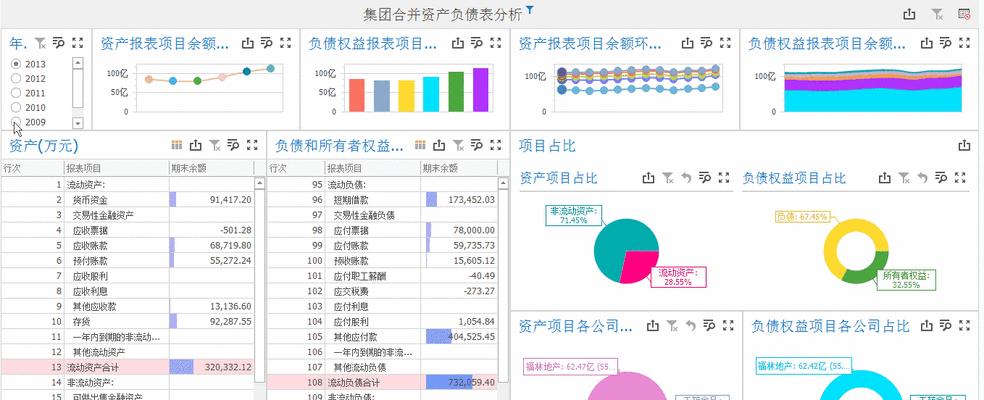Select the 短期借款 row
Viewport: 984px width, 400px height.
382,200
